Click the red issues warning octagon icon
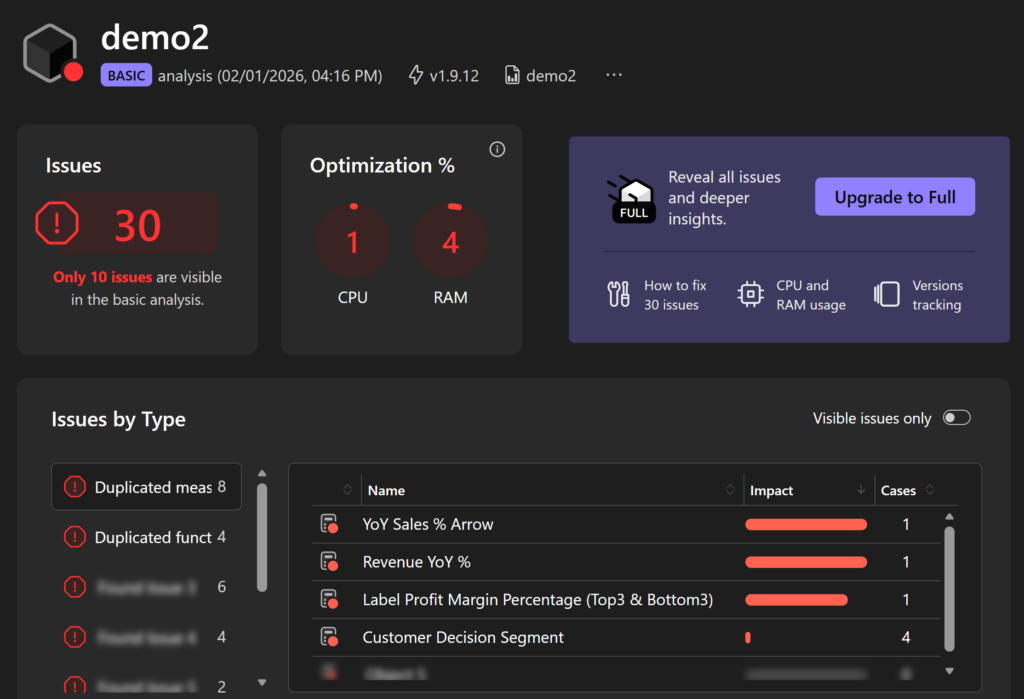 [57, 224]
